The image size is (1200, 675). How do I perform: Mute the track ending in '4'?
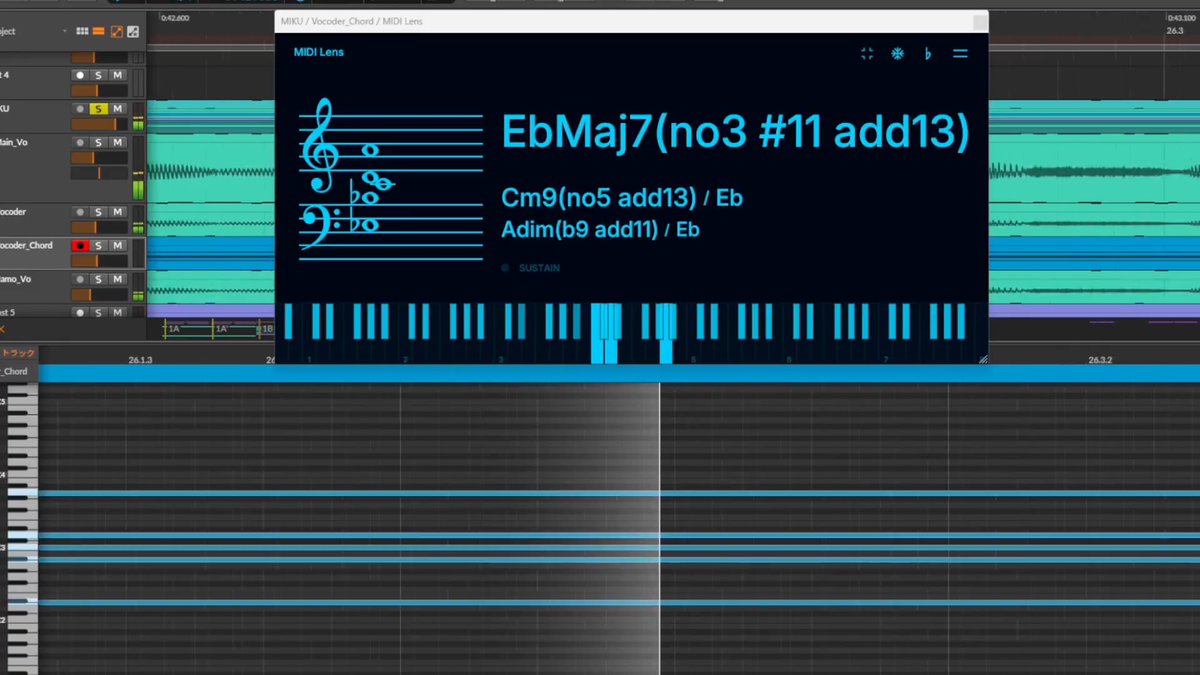tap(117, 75)
